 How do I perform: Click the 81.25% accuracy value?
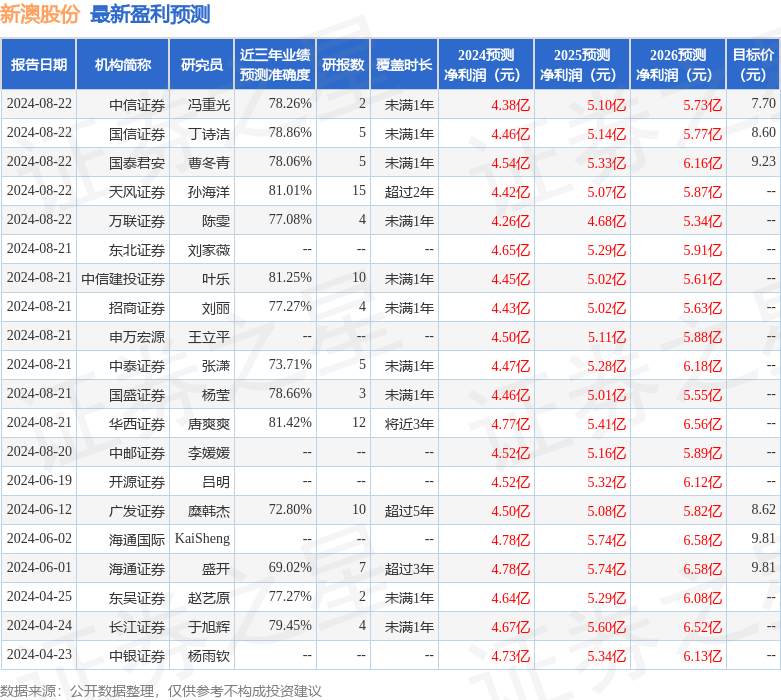(290, 277)
